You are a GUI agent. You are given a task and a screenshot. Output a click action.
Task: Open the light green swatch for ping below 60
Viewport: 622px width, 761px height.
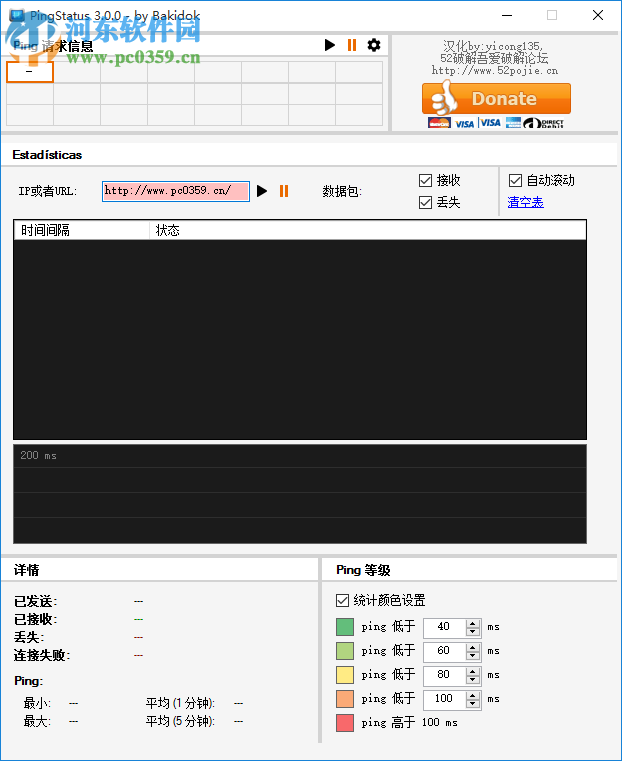click(x=345, y=651)
